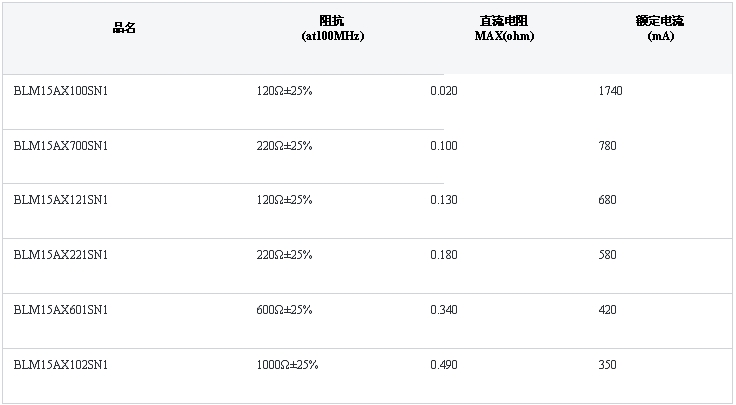Select the 0.490 DC resistance cell
736x405 pixels.
tap(443, 365)
